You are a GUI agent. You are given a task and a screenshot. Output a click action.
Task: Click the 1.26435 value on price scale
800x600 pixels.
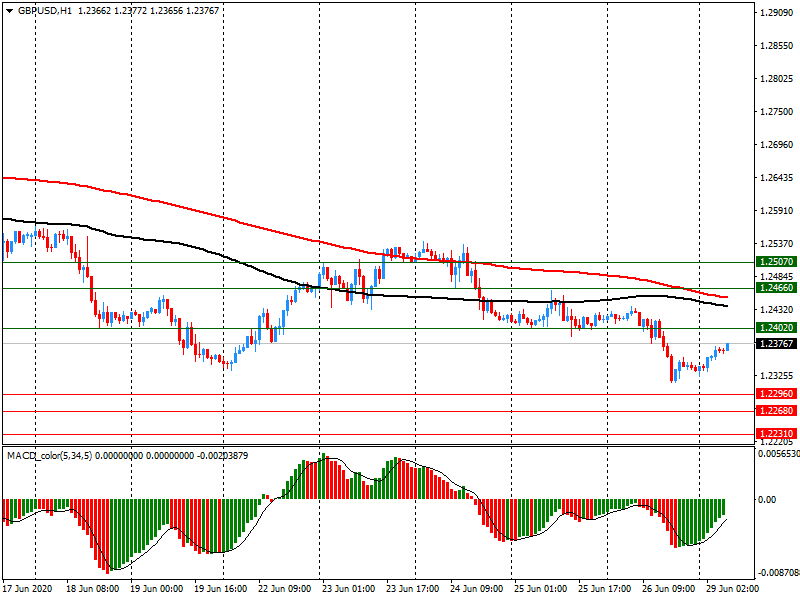(x=777, y=178)
